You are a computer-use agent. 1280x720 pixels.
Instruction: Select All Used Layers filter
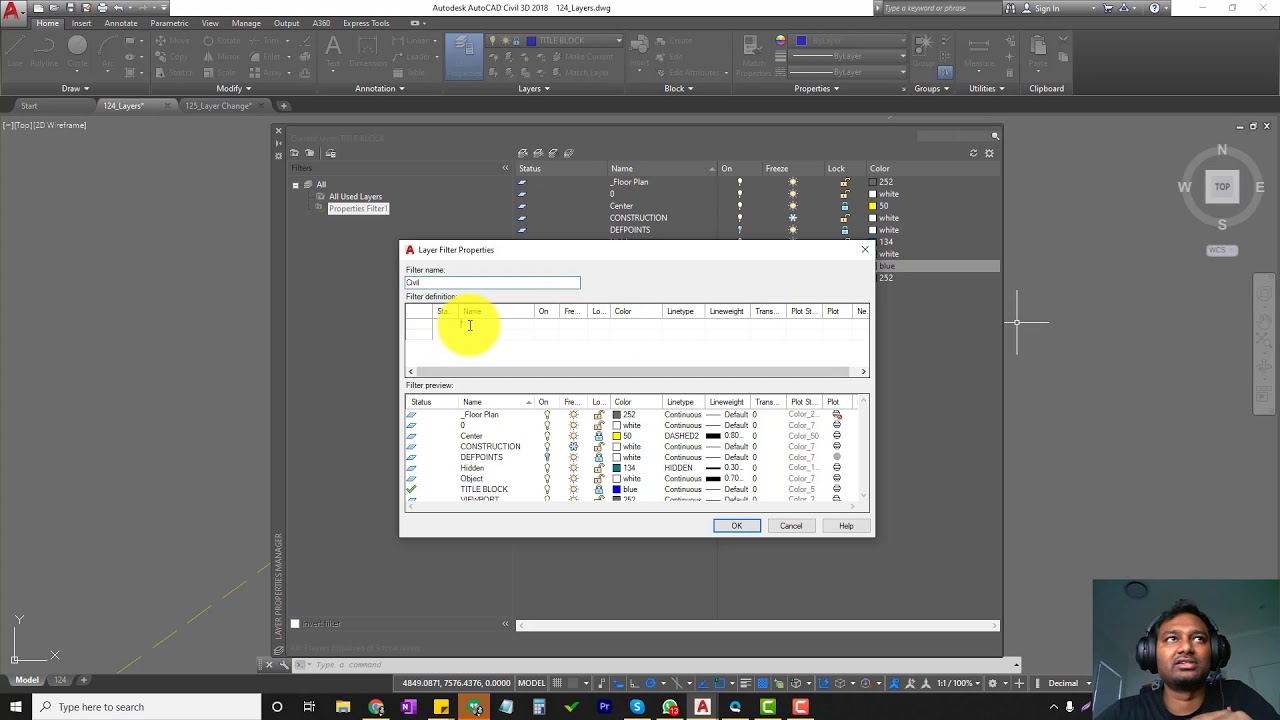[355, 197]
